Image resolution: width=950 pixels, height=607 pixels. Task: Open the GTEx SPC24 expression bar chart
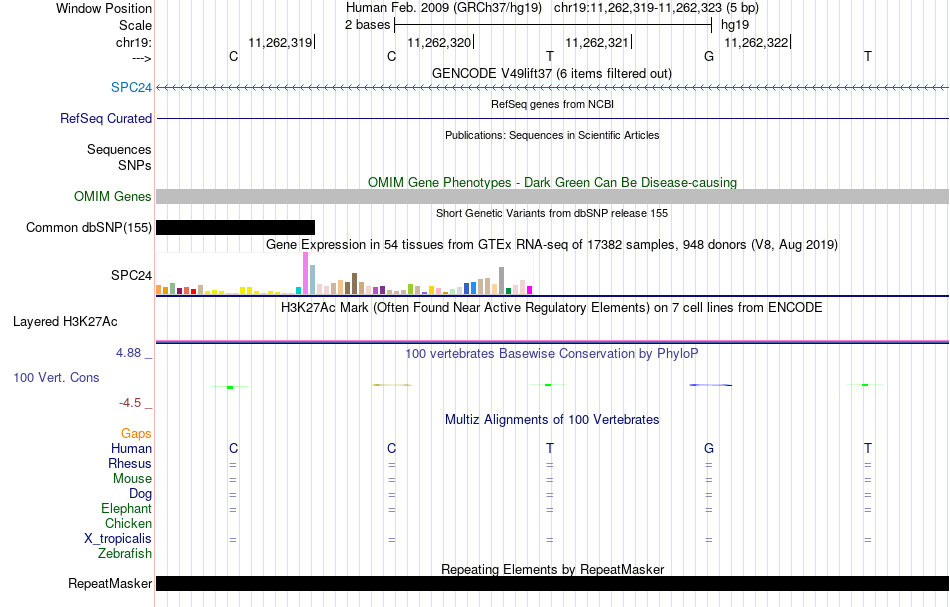pos(344,274)
